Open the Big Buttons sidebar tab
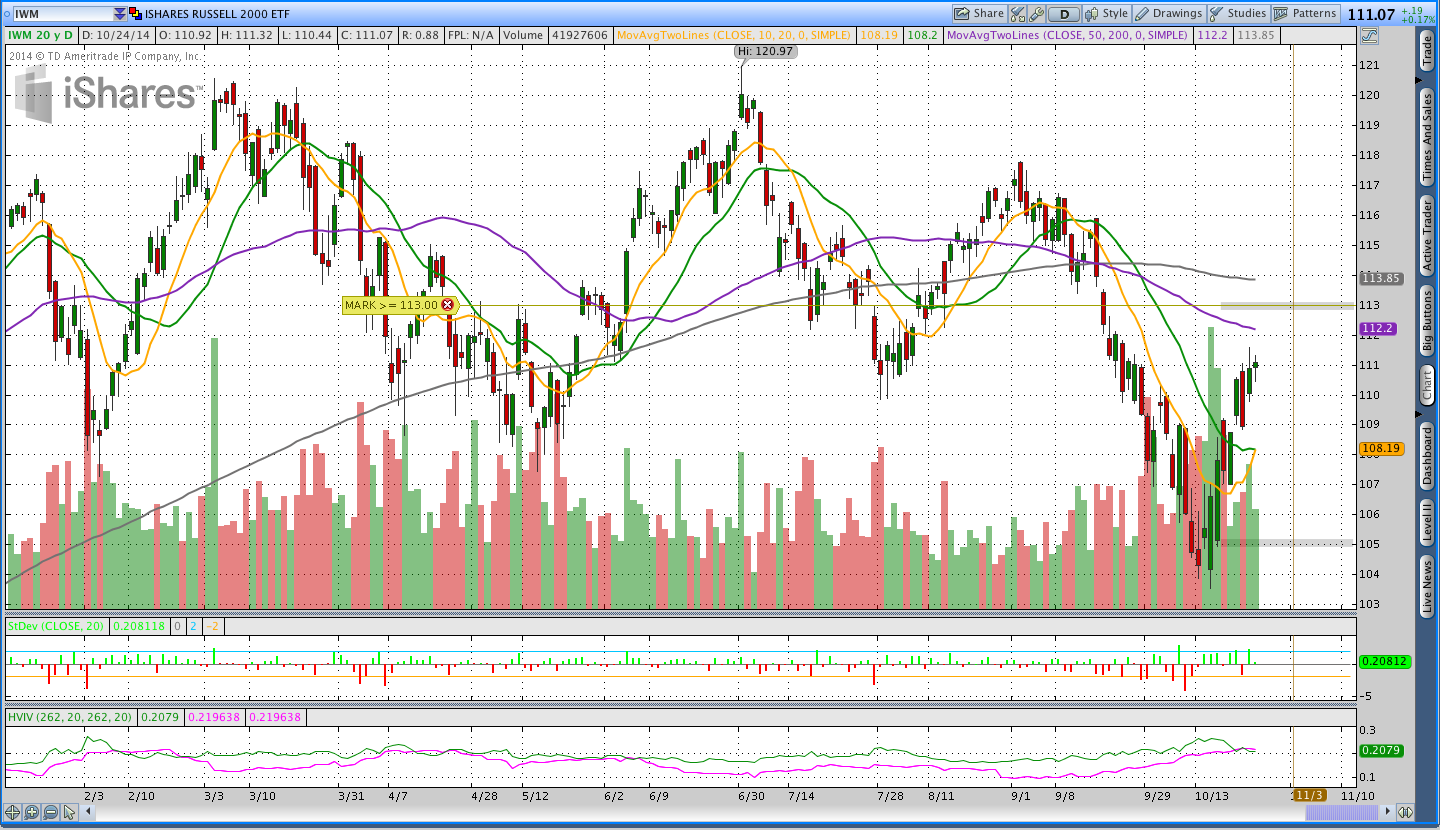The height and width of the screenshot is (830, 1440). click(x=1427, y=322)
